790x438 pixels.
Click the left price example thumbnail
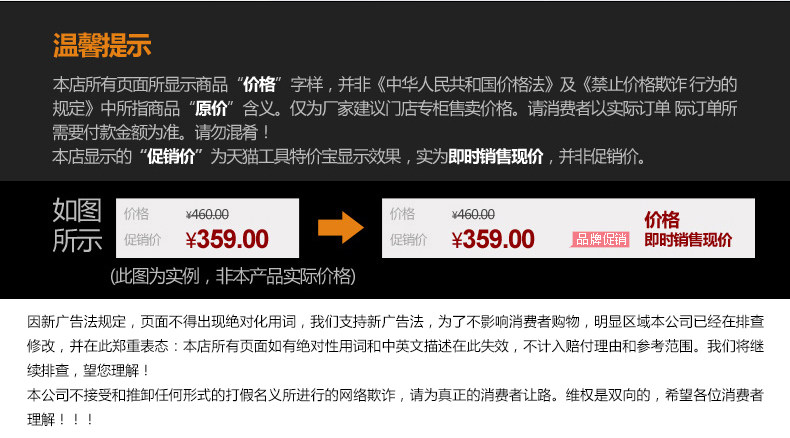click(207, 228)
